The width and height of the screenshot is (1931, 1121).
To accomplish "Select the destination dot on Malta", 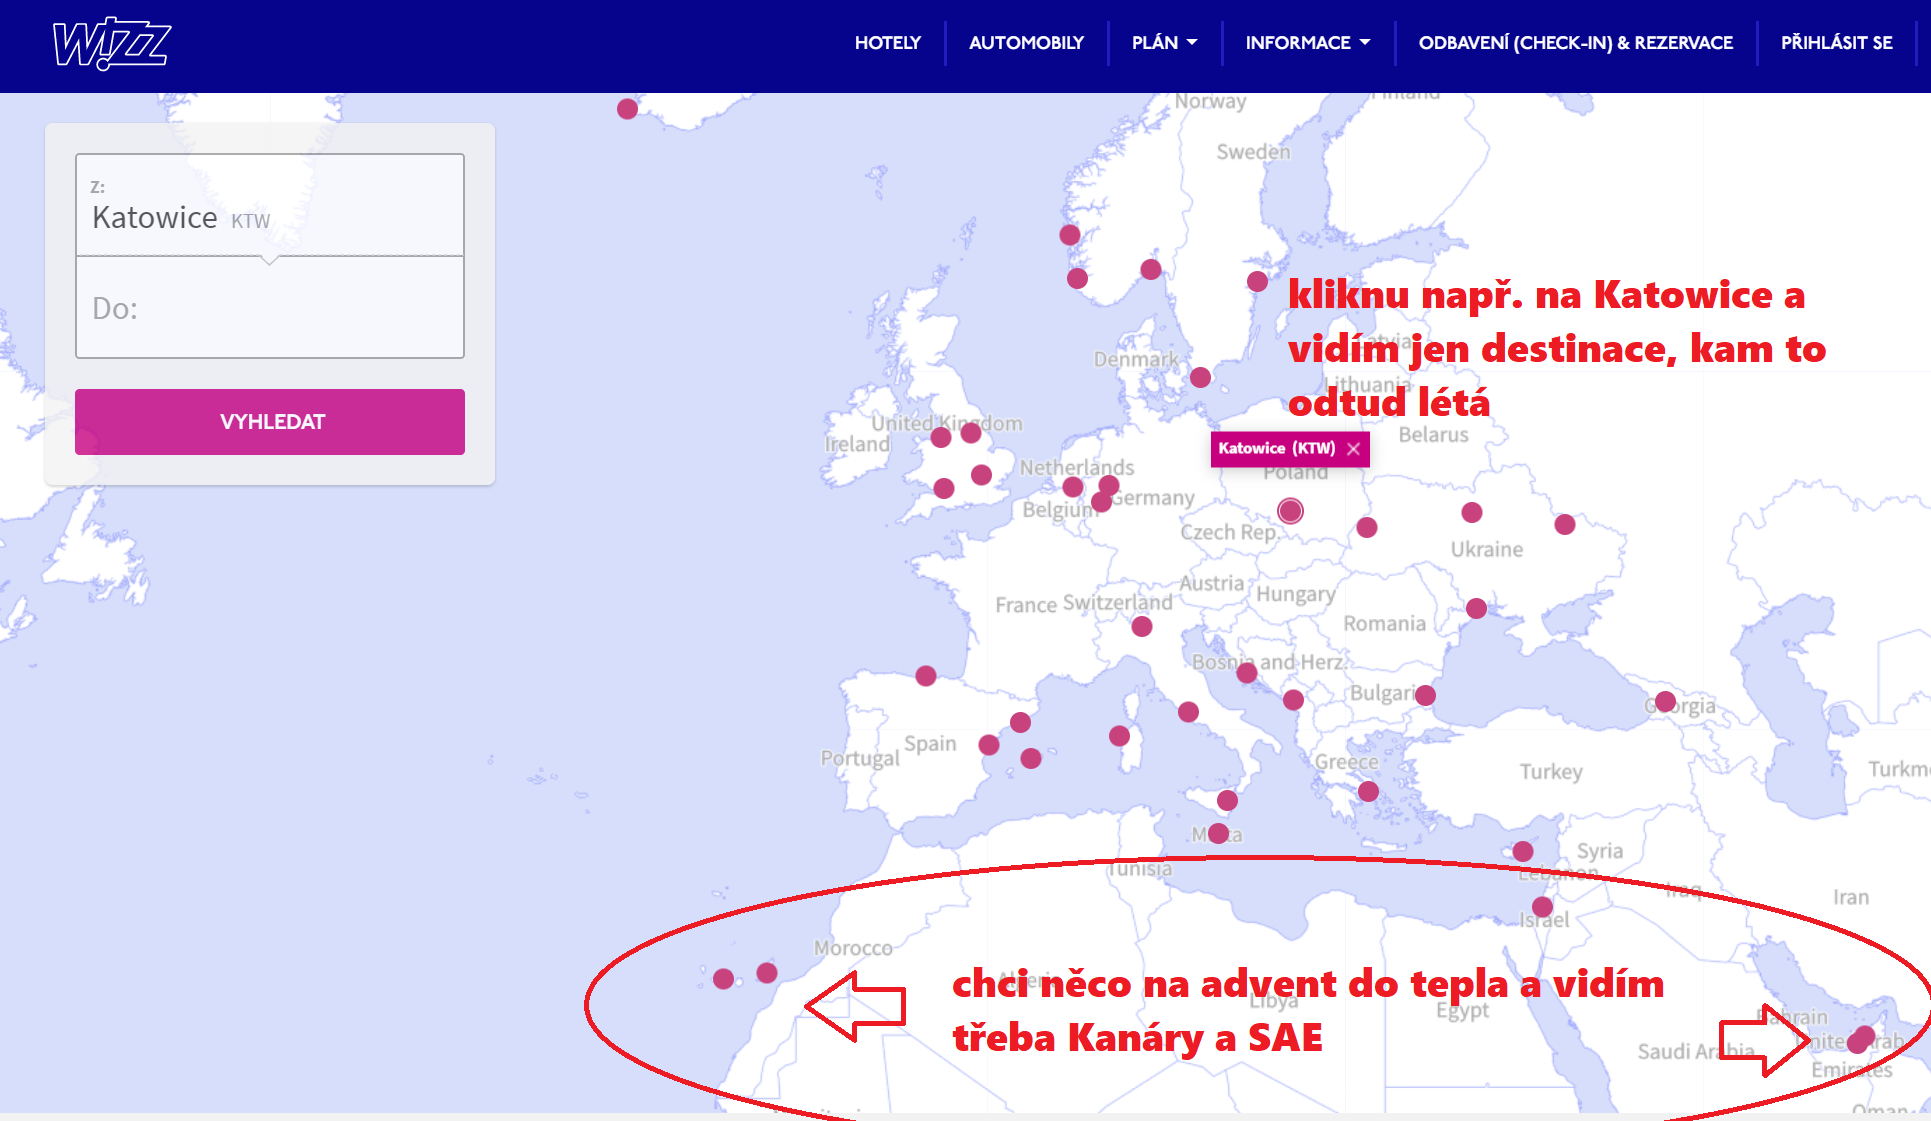I will tap(1218, 833).
